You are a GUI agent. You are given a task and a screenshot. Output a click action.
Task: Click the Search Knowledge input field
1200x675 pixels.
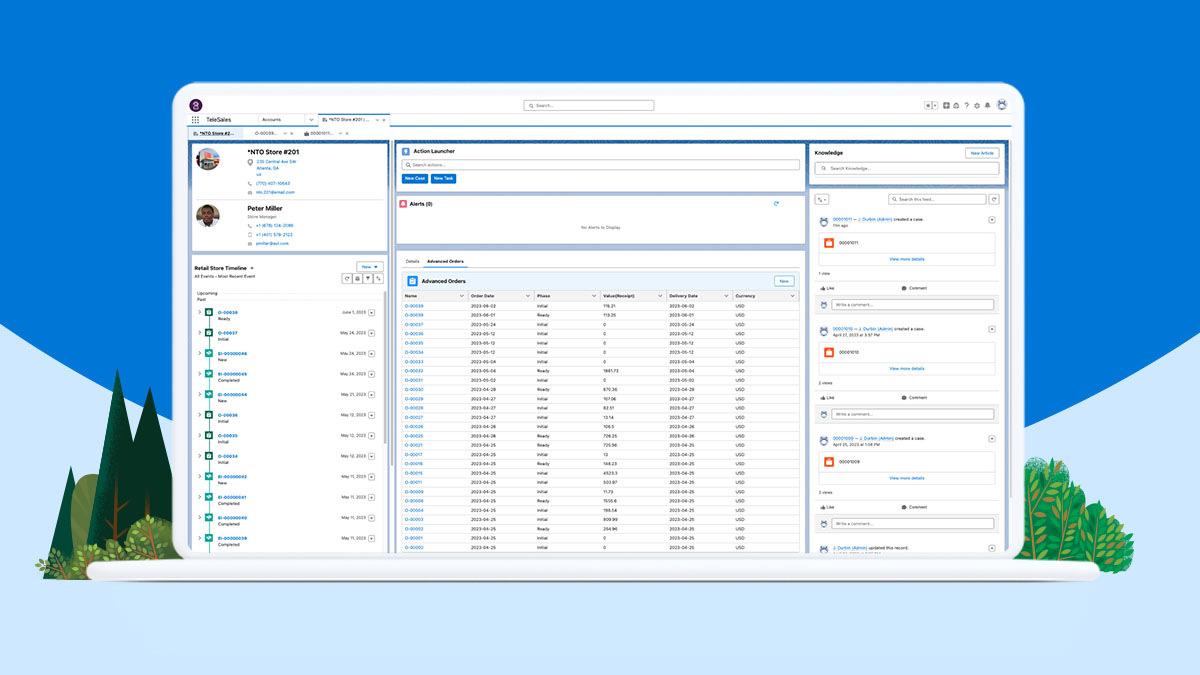point(907,168)
